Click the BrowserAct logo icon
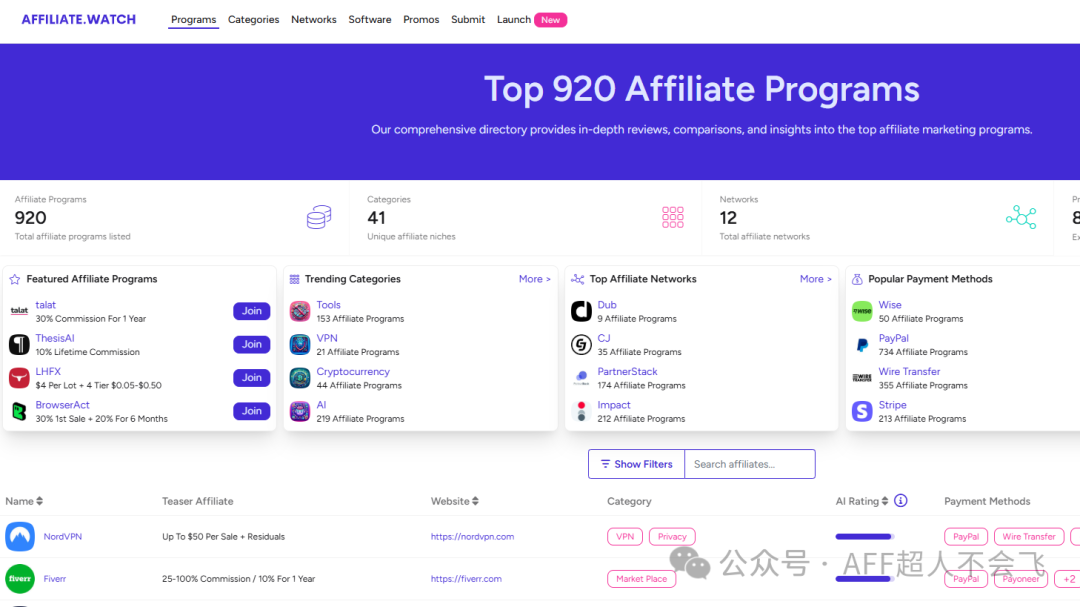1080x607 pixels. (x=19, y=411)
